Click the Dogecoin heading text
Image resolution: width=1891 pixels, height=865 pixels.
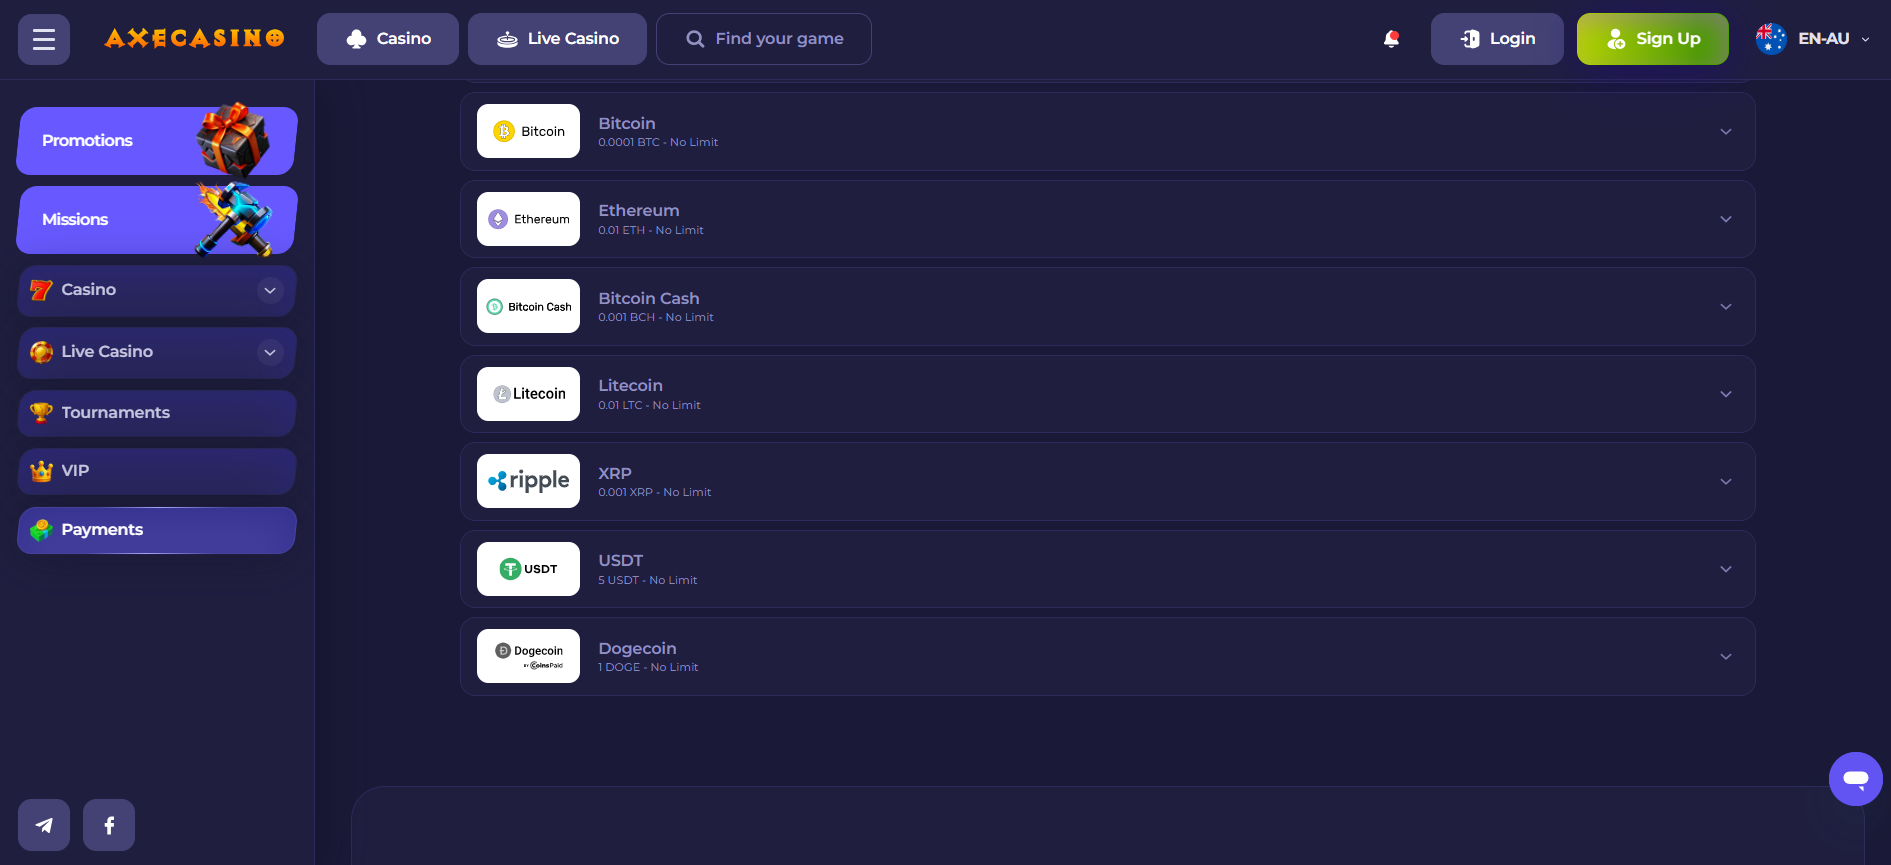coord(637,648)
